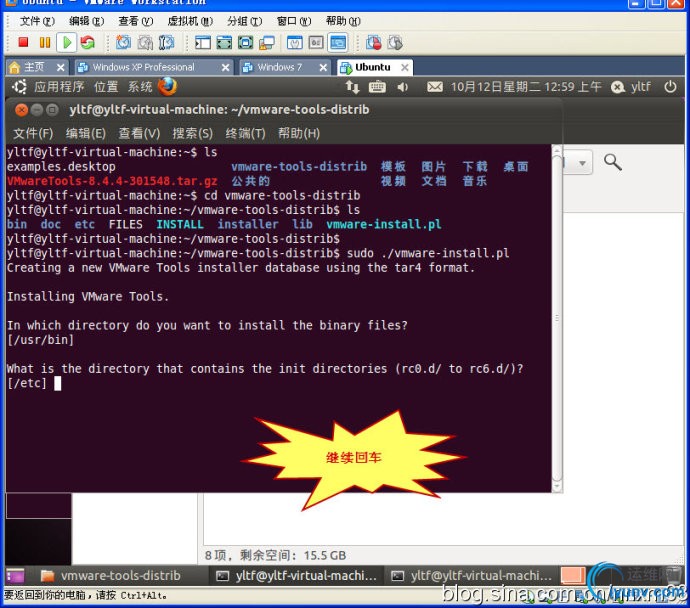Launch Firefox from the Ubuntu panel

pyautogui.click(x=167, y=87)
